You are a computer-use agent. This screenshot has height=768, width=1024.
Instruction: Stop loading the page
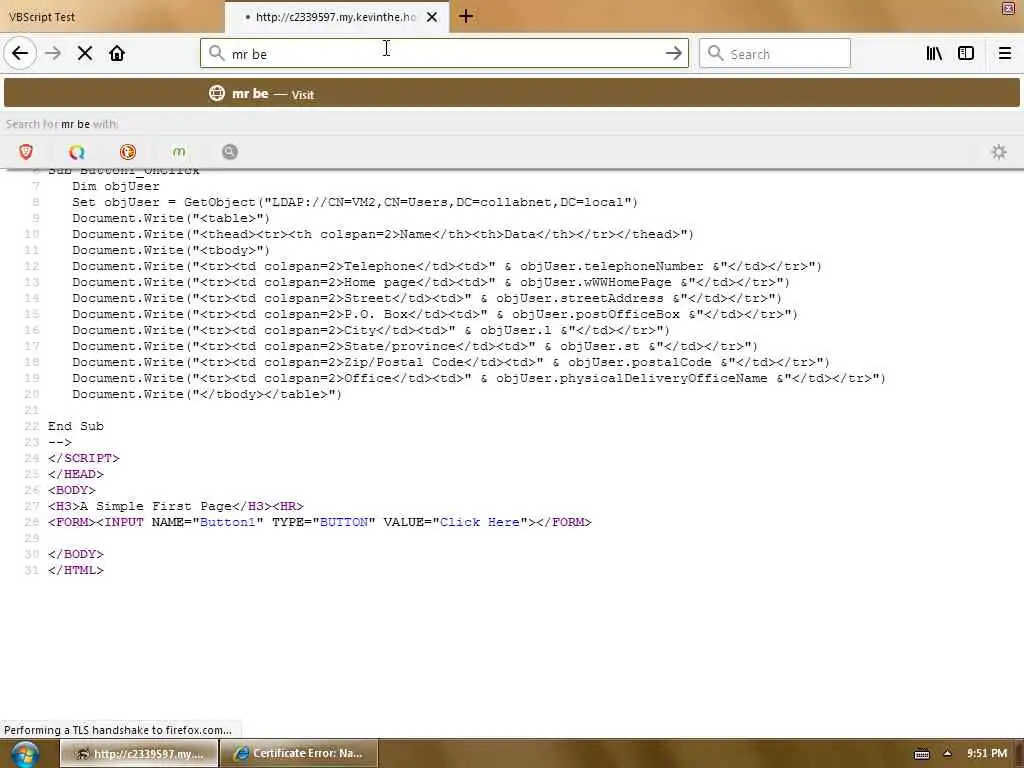(x=85, y=54)
